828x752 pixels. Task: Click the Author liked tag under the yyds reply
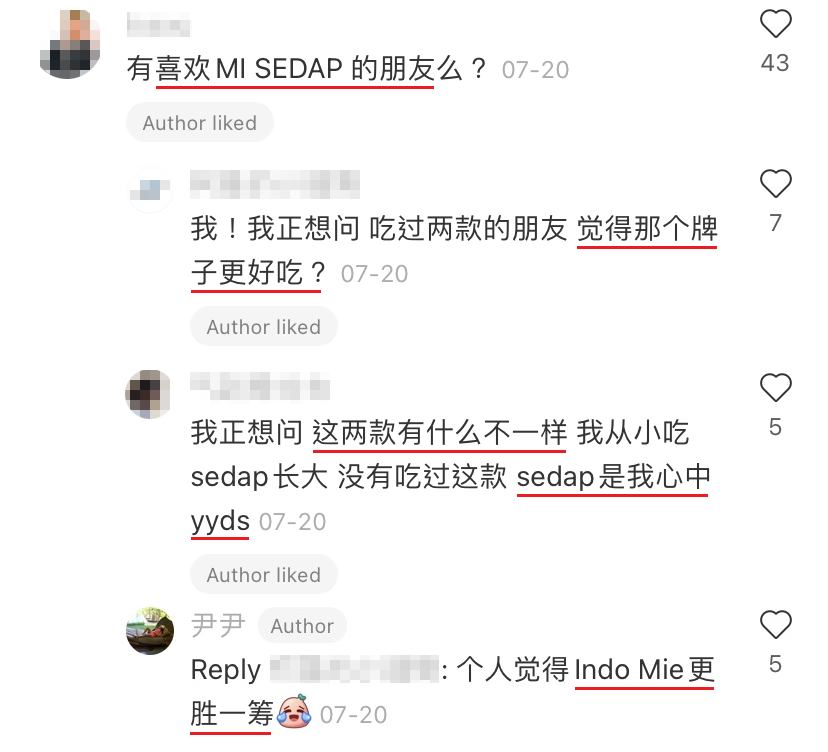[264, 574]
